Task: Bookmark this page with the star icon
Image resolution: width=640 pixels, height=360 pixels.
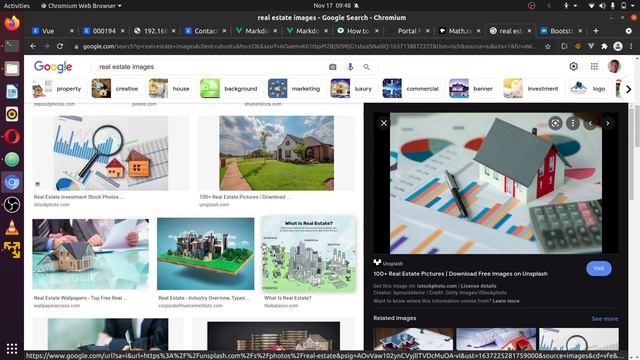Action: [x=548, y=47]
